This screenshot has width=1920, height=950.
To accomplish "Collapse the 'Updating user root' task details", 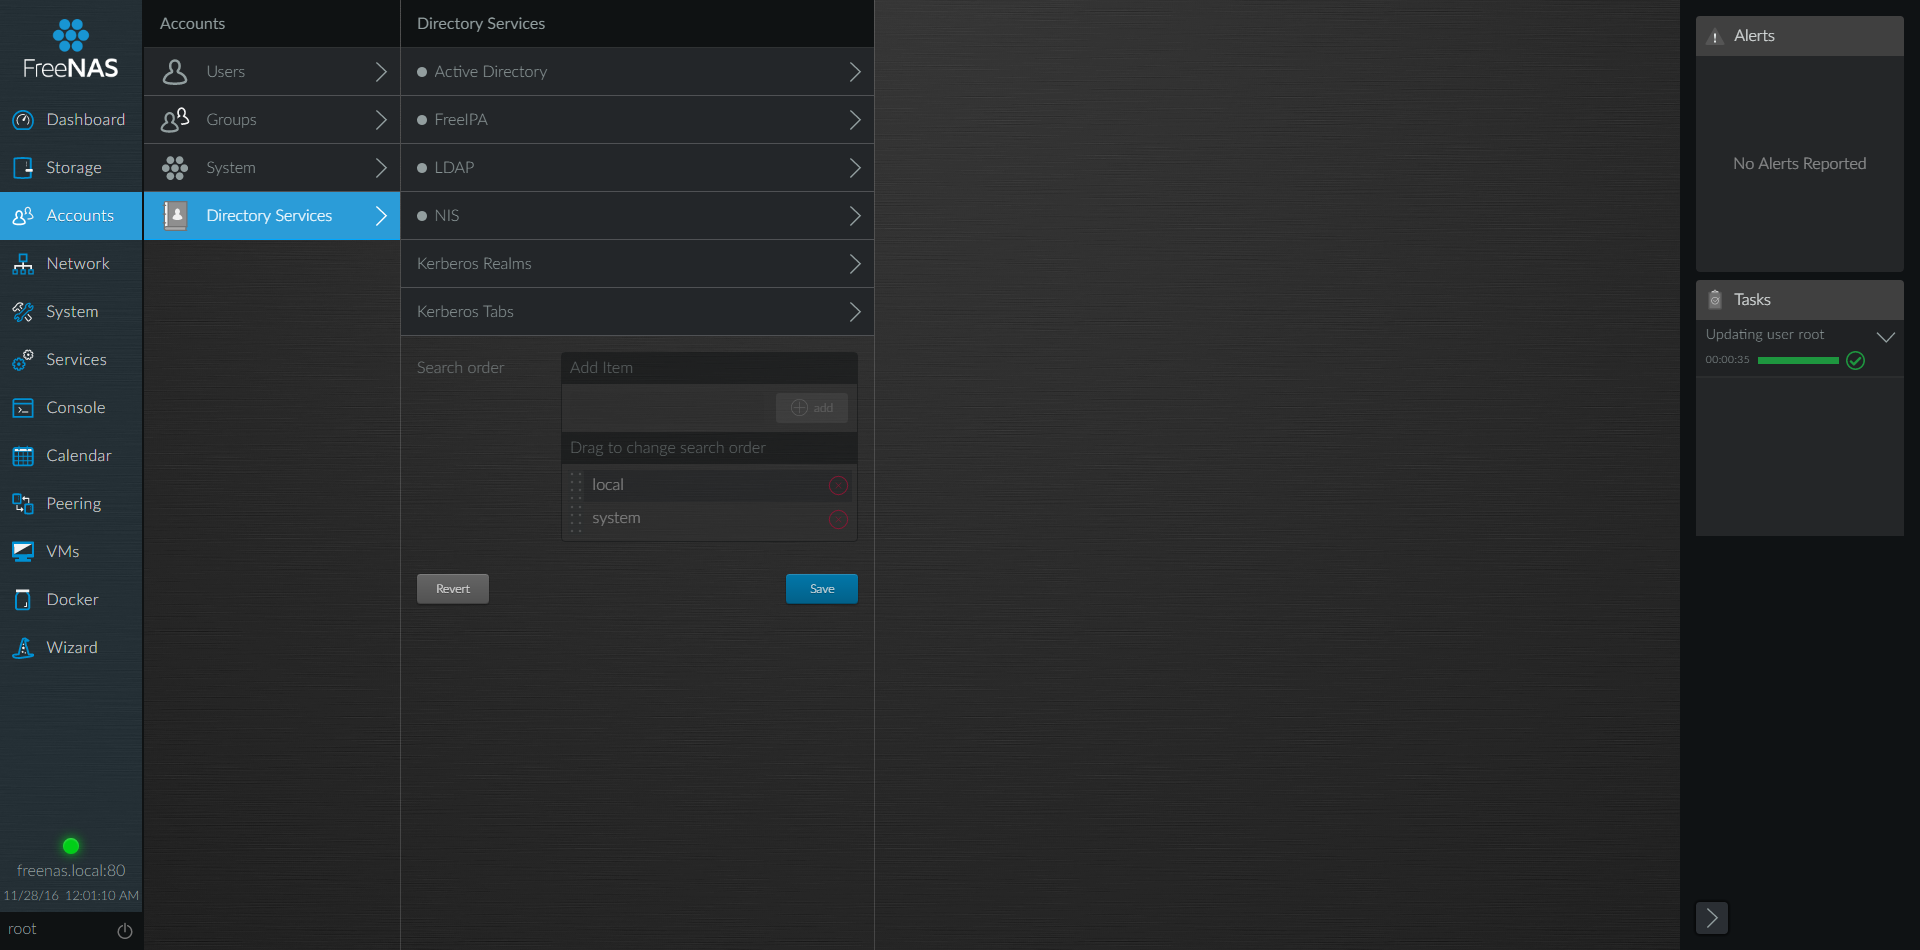I will point(1888,336).
